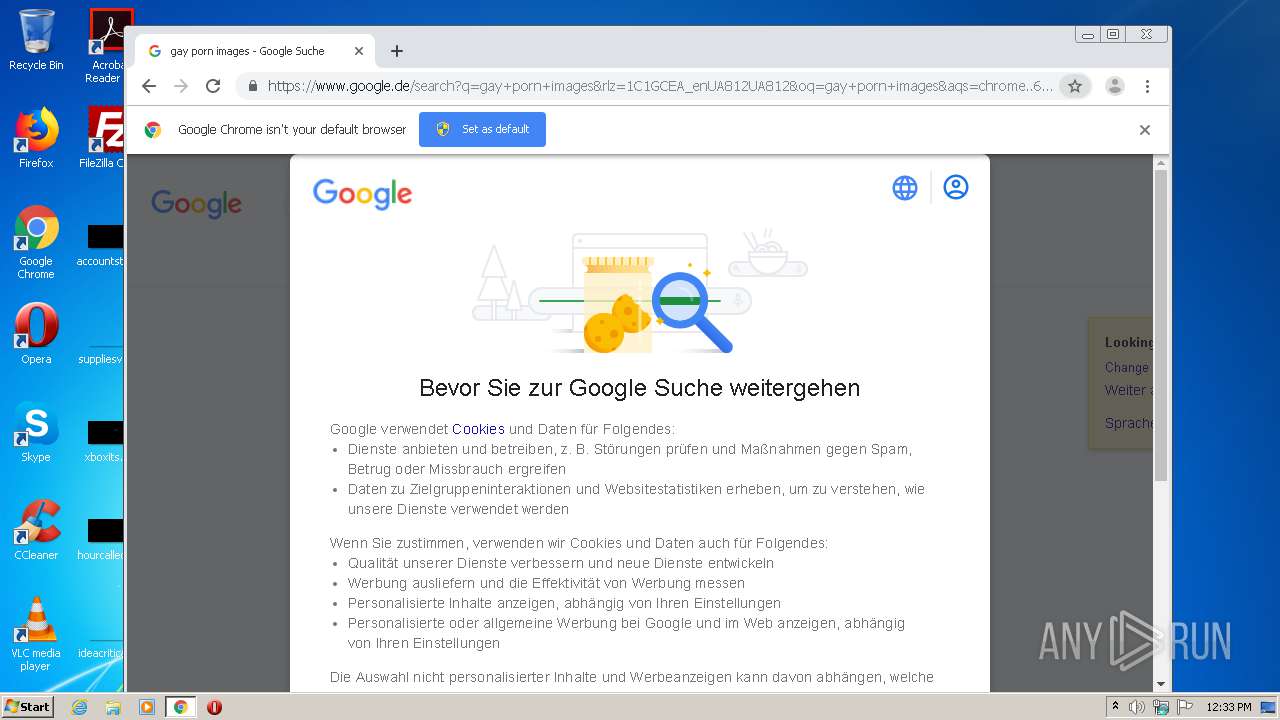Open the network tray icon

pos(1161,707)
